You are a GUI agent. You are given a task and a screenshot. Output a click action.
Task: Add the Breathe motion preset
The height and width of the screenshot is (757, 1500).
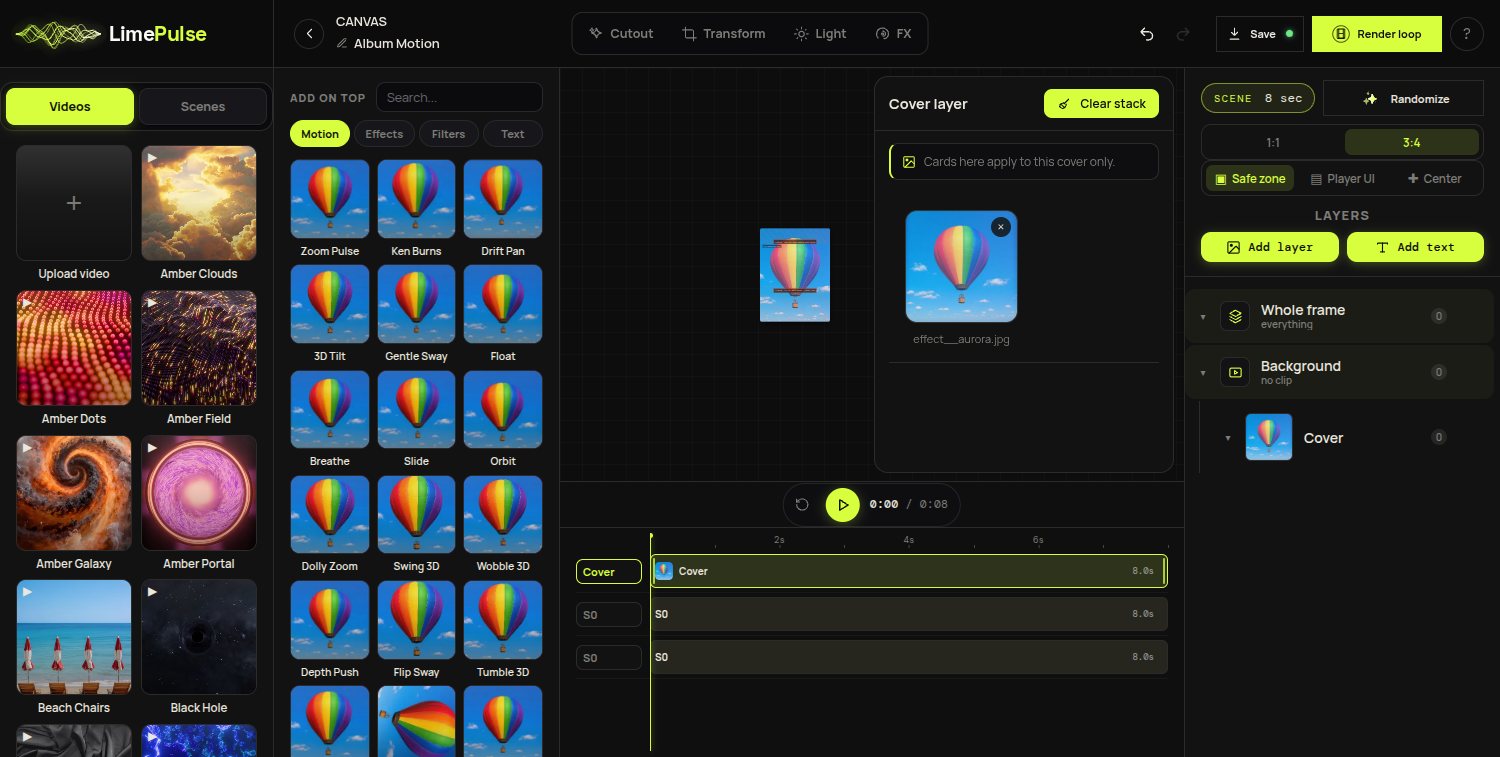point(330,410)
